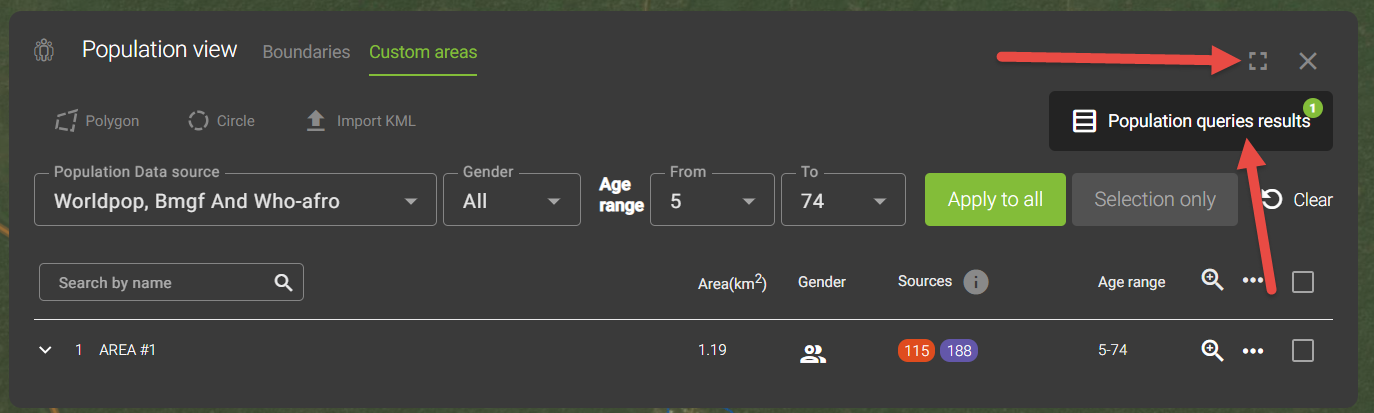This screenshot has height=413, width=1374.
Task: Tick the AREA #1 row checkbox
Action: point(1303,351)
